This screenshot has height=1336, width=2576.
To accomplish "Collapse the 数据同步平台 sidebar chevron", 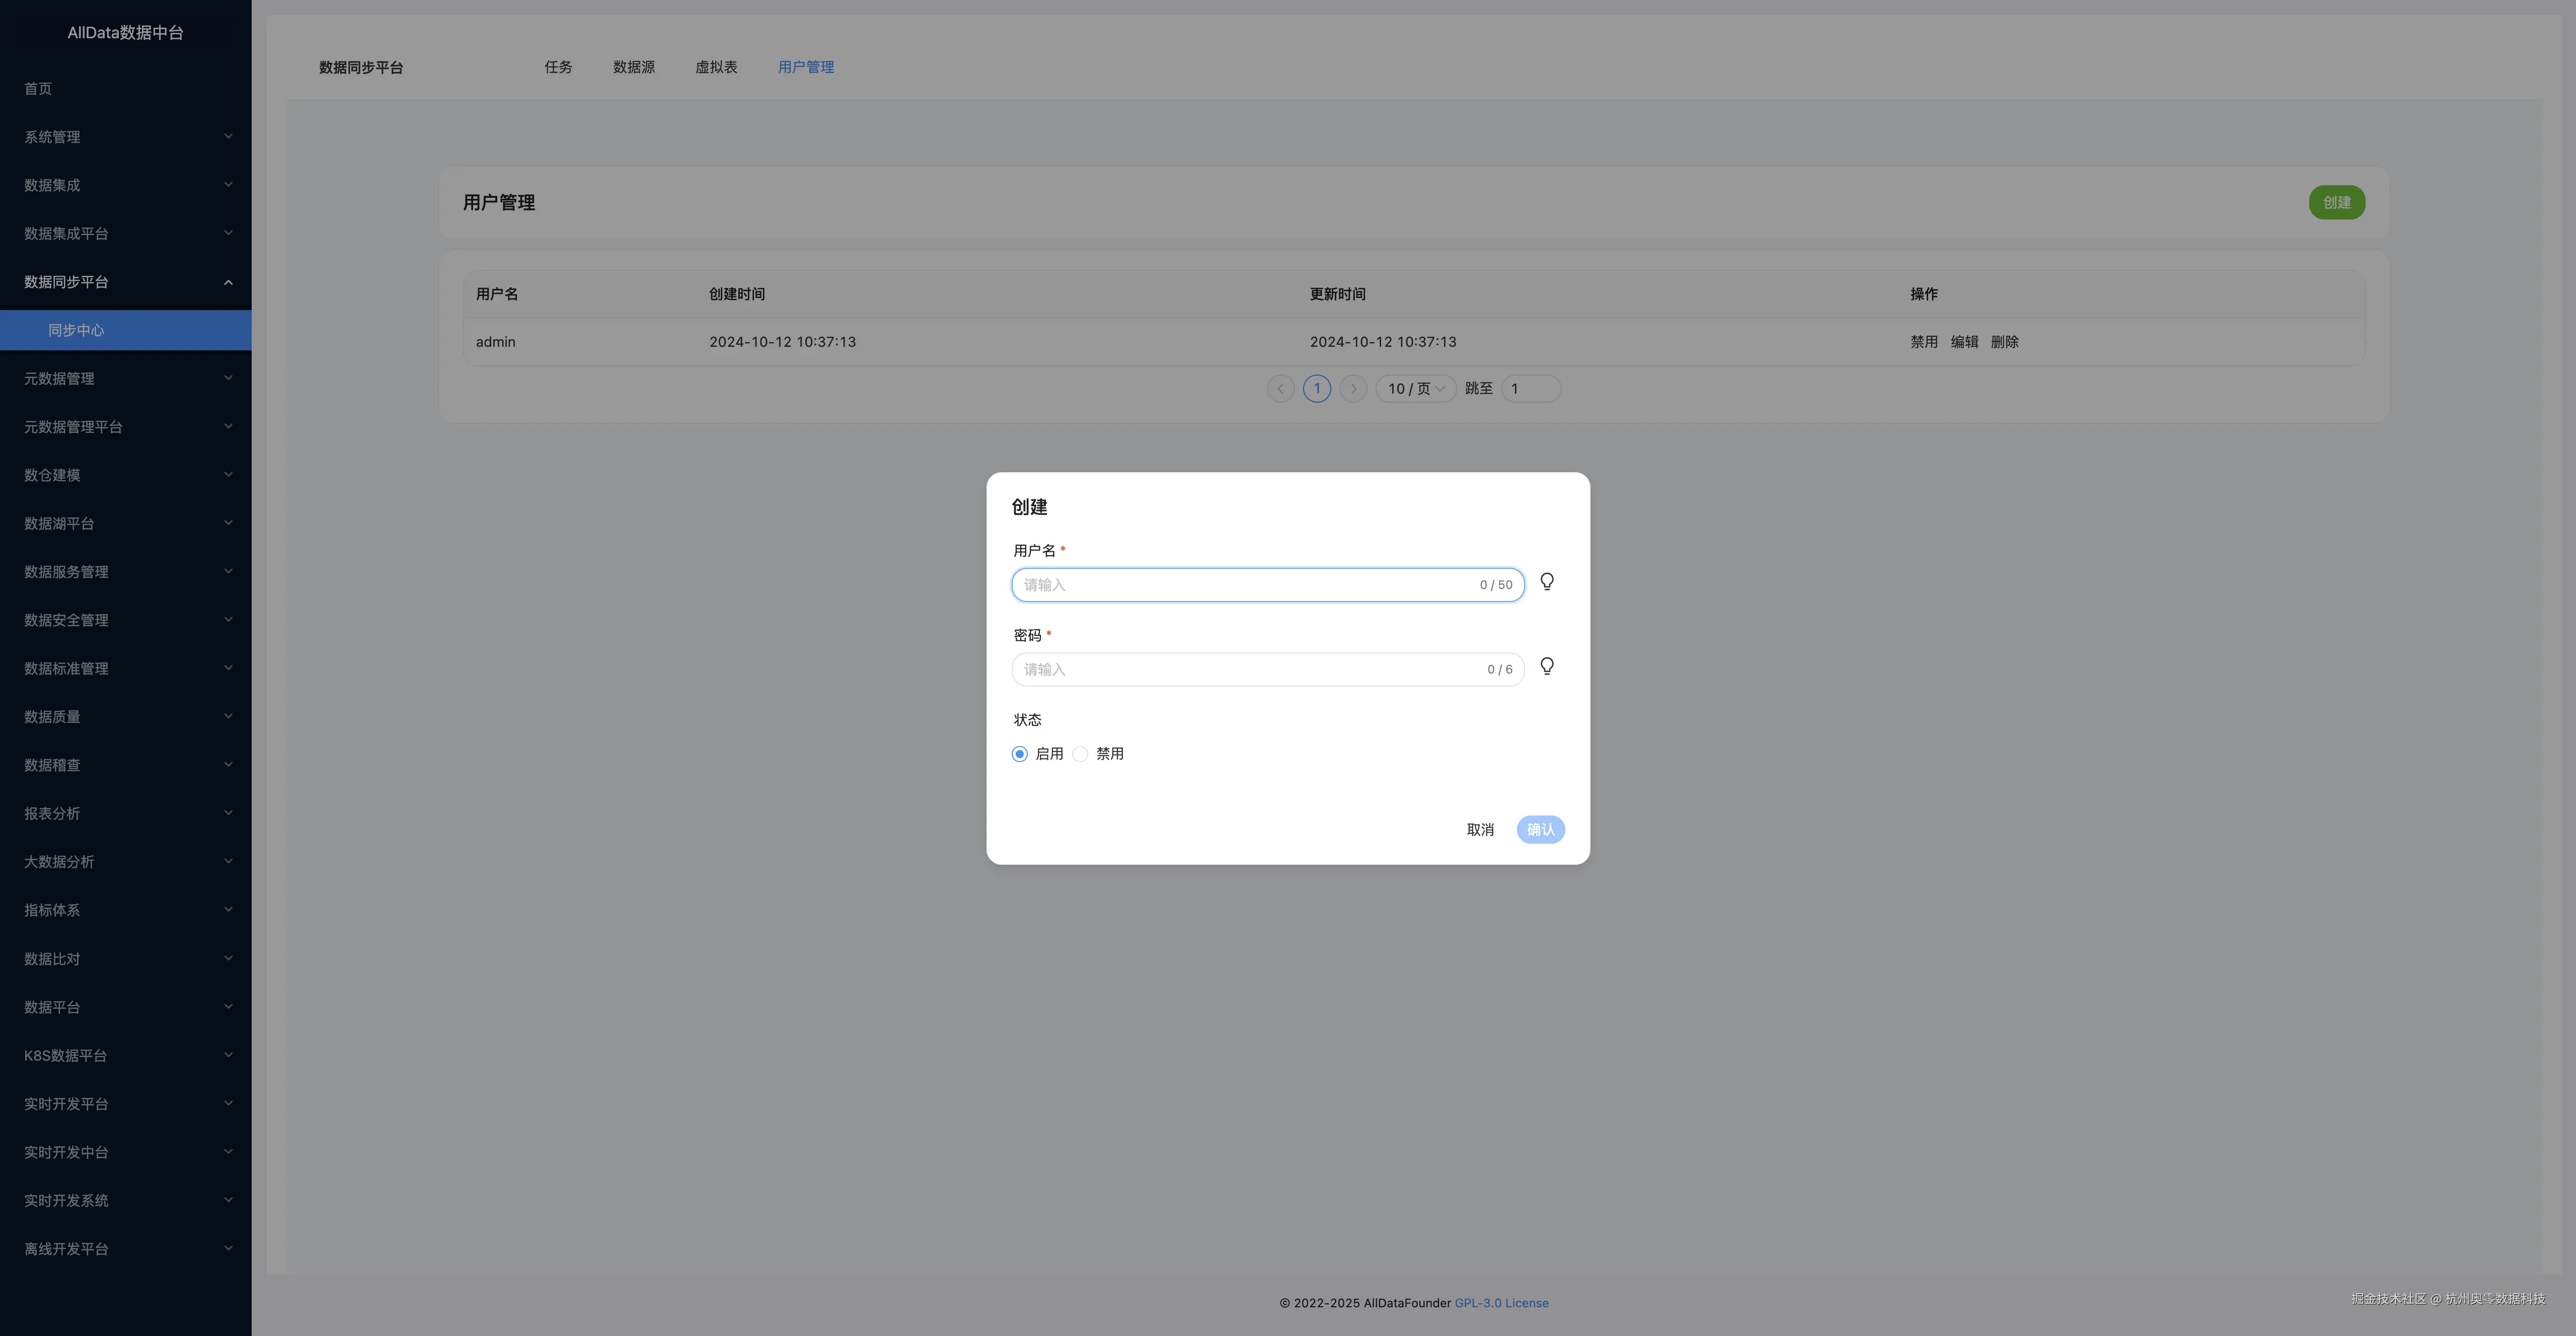I will pos(228,282).
